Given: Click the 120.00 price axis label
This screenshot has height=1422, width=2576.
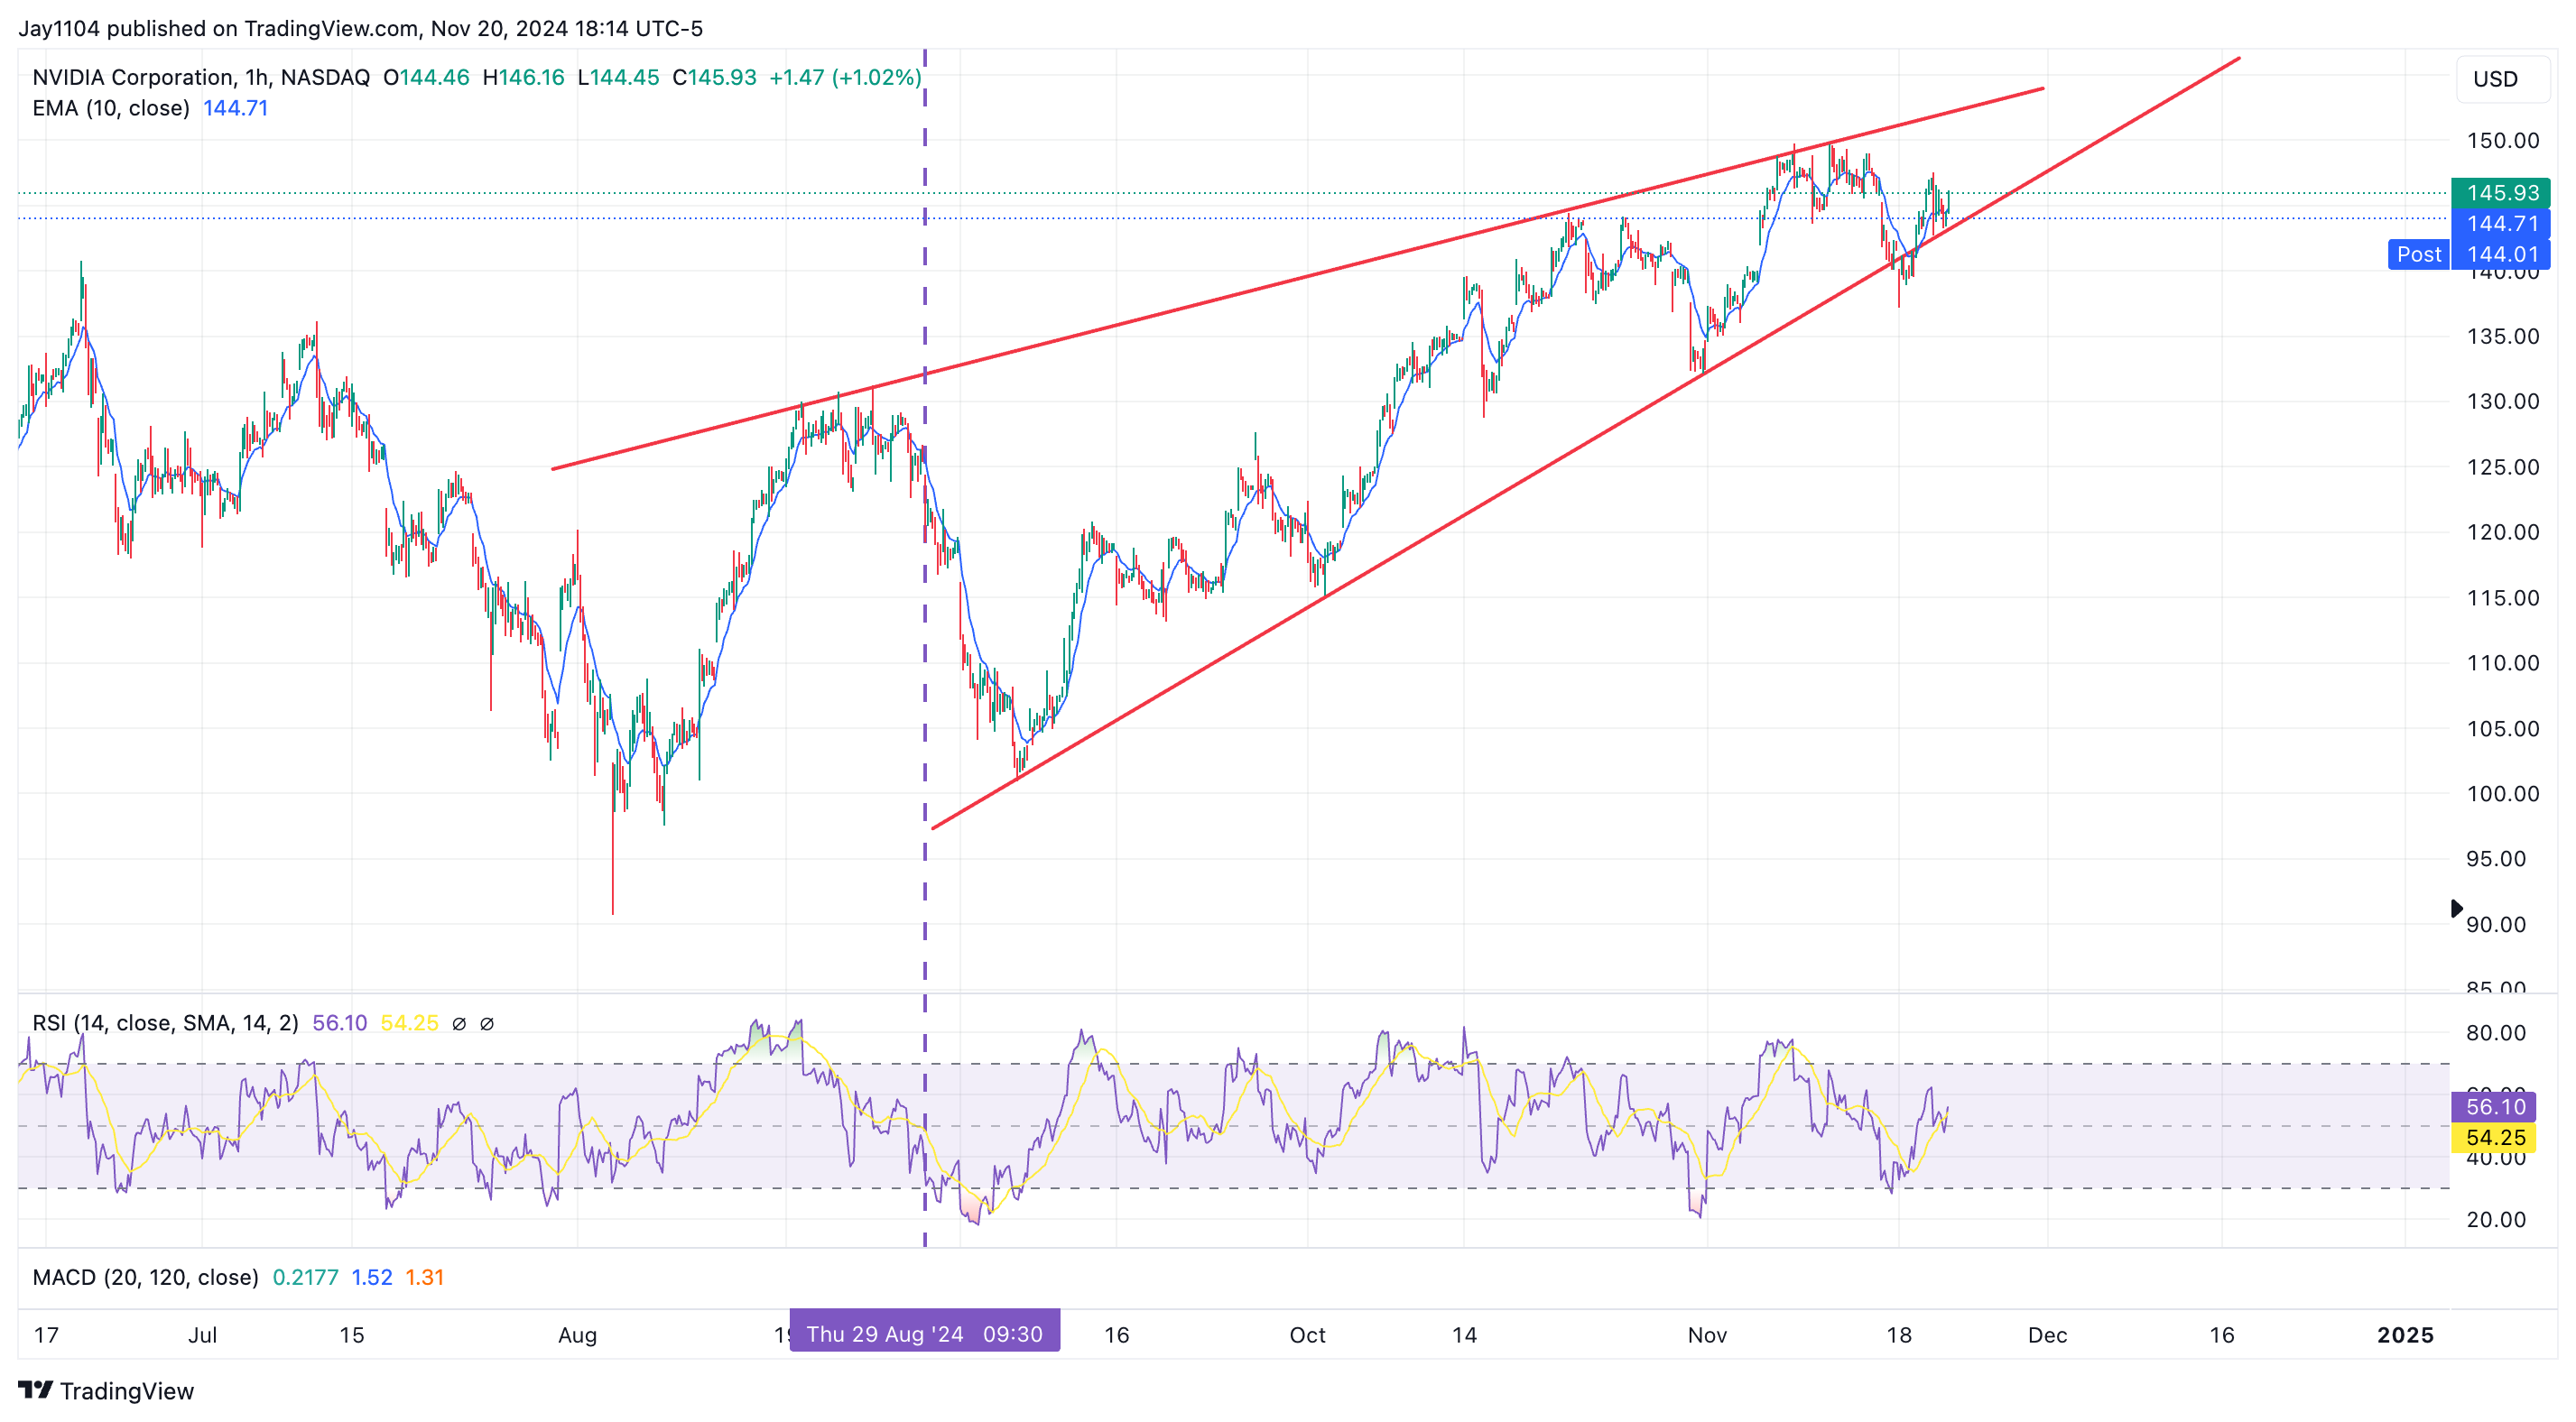Looking at the screenshot, I should pos(2502,532).
